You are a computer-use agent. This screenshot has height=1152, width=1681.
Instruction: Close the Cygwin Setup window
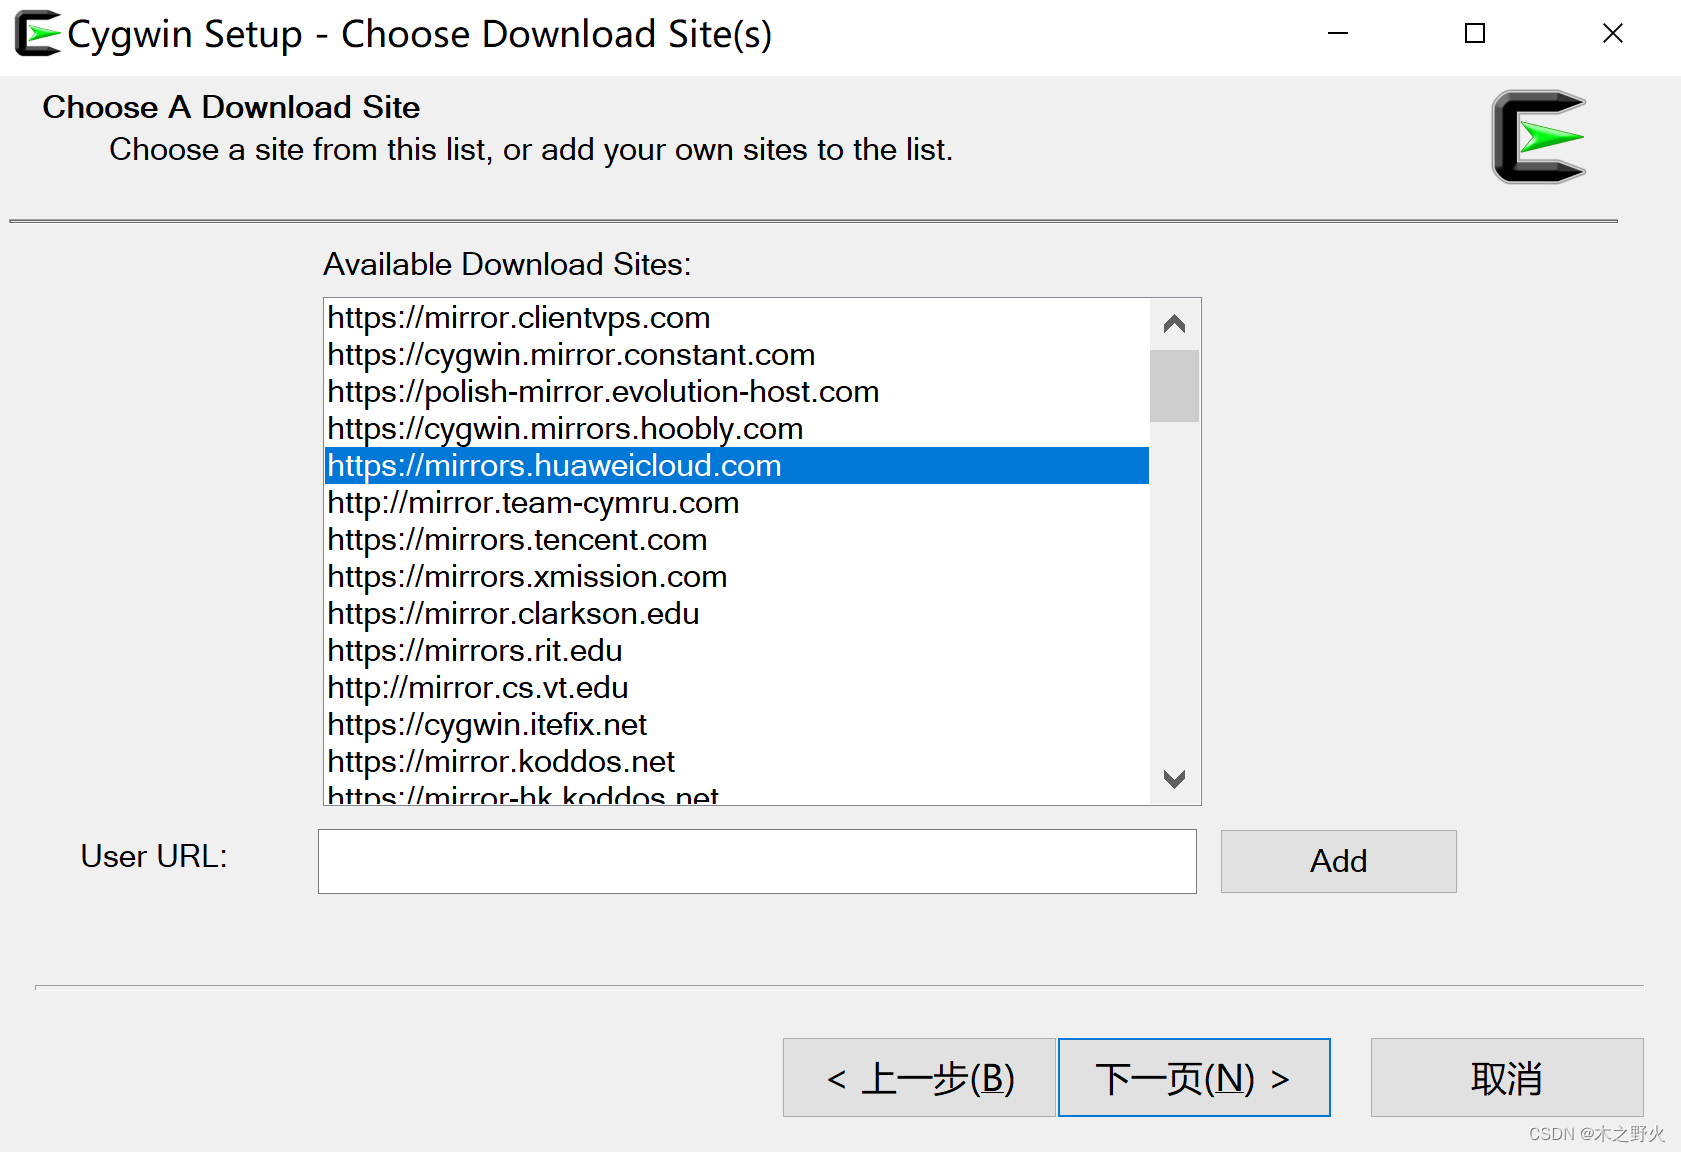tap(1612, 33)
